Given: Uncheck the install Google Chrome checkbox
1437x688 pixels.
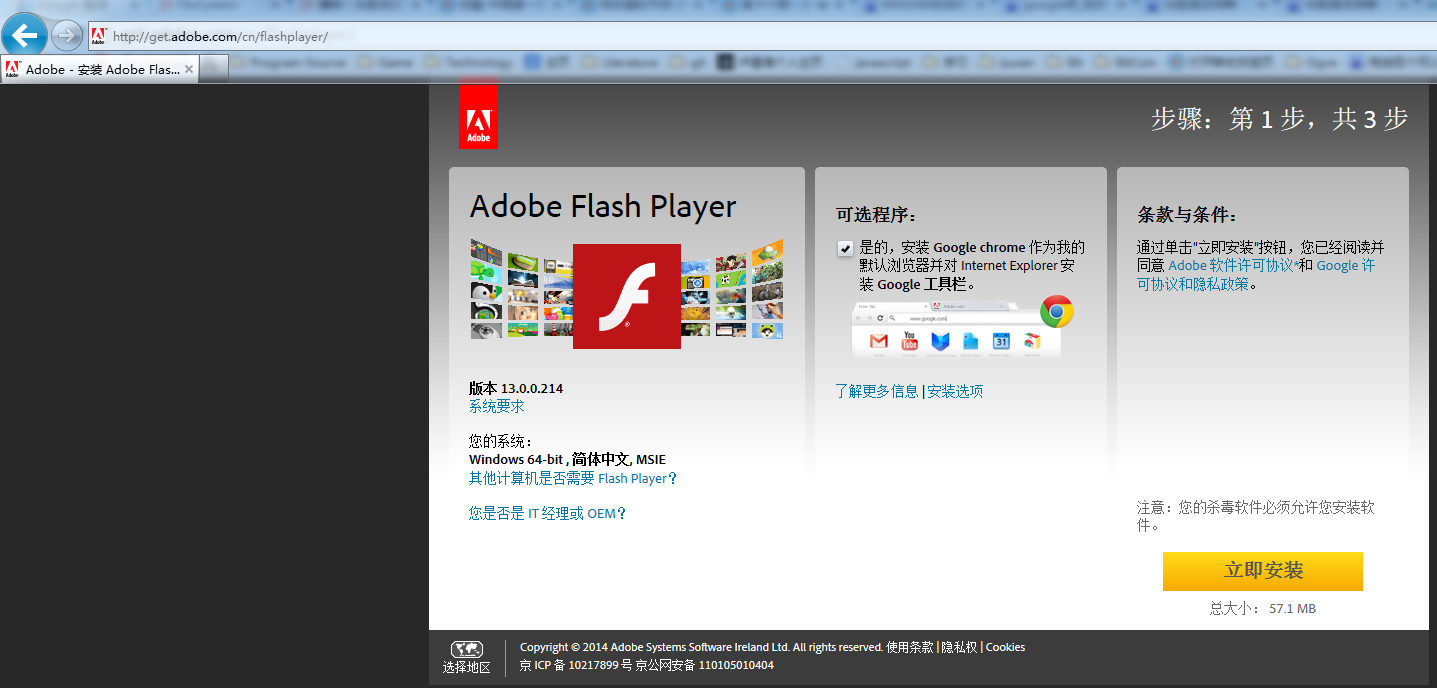Looking at the screenshot, I should click(846, 248).
